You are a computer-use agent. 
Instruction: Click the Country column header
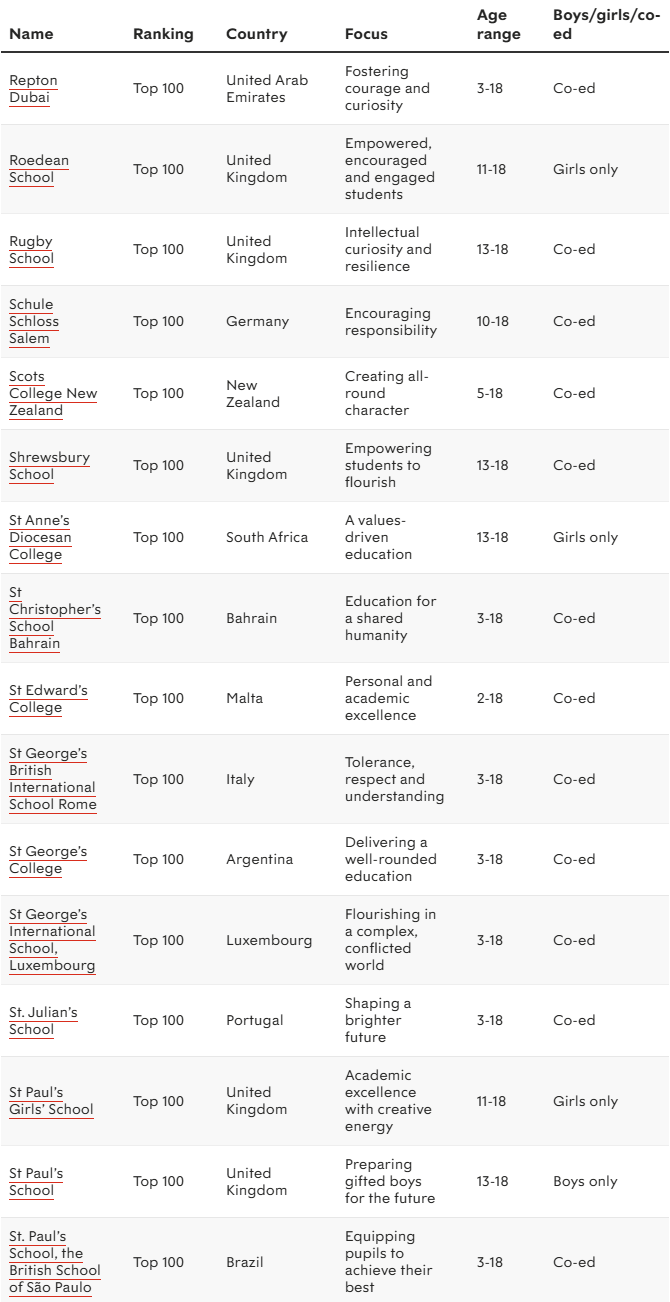257,34
